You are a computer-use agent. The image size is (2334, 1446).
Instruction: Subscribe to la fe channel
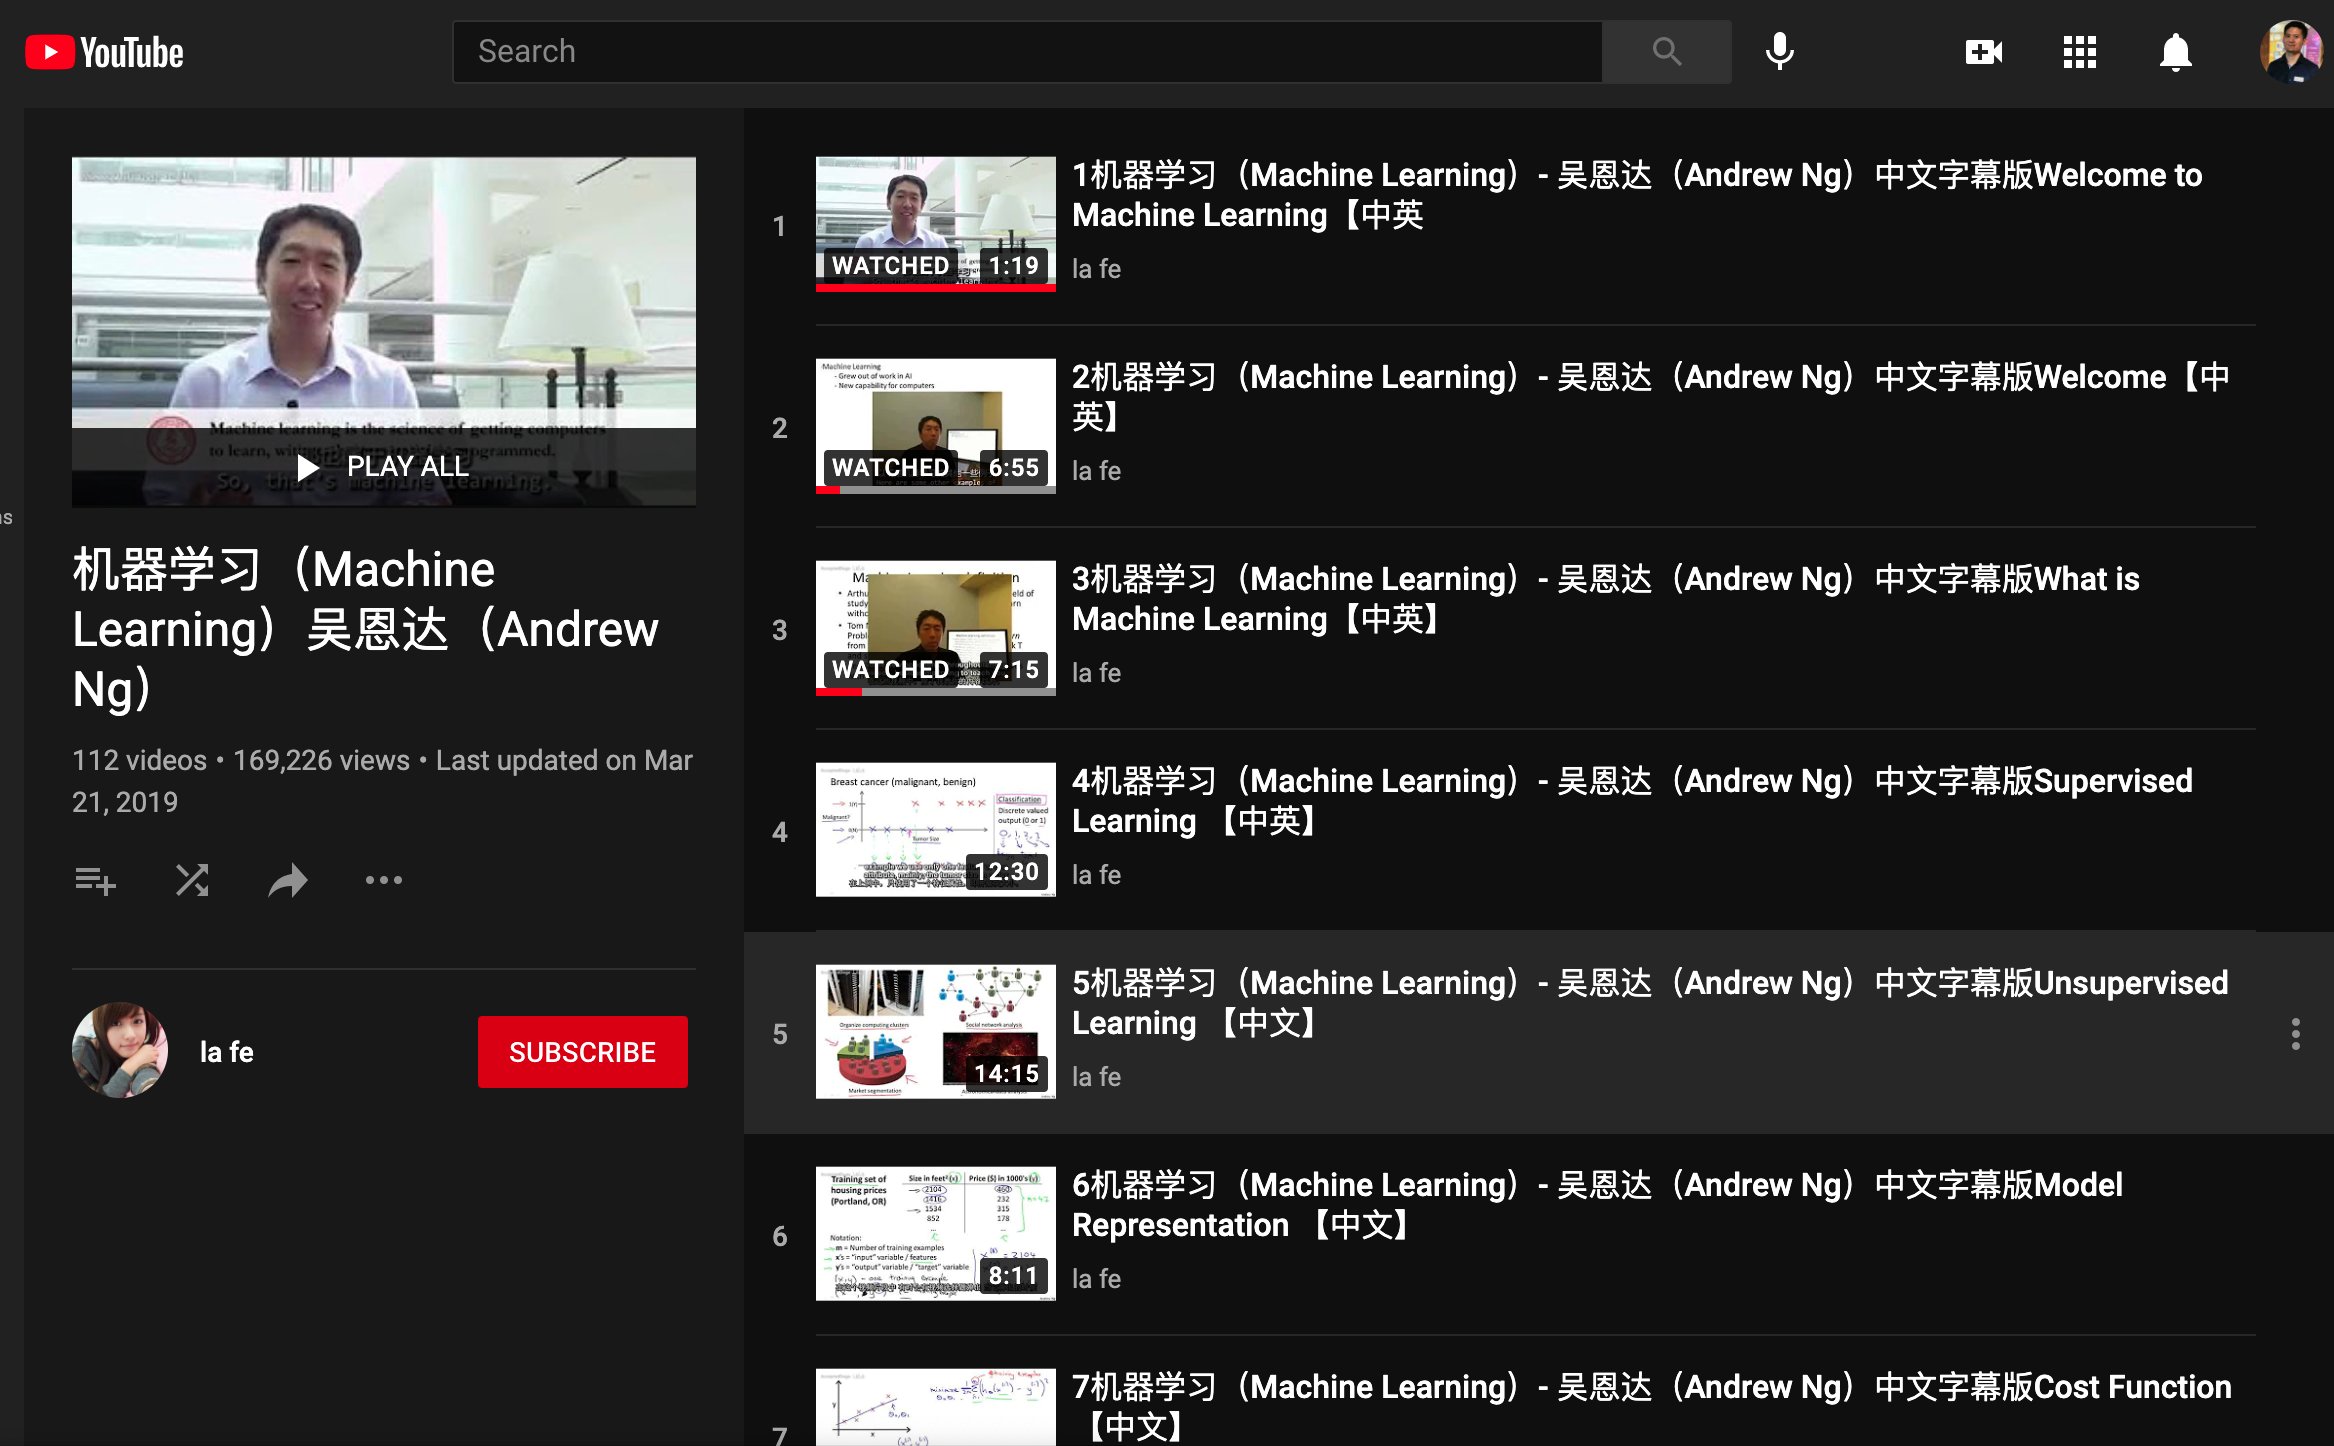(582, 1052)
